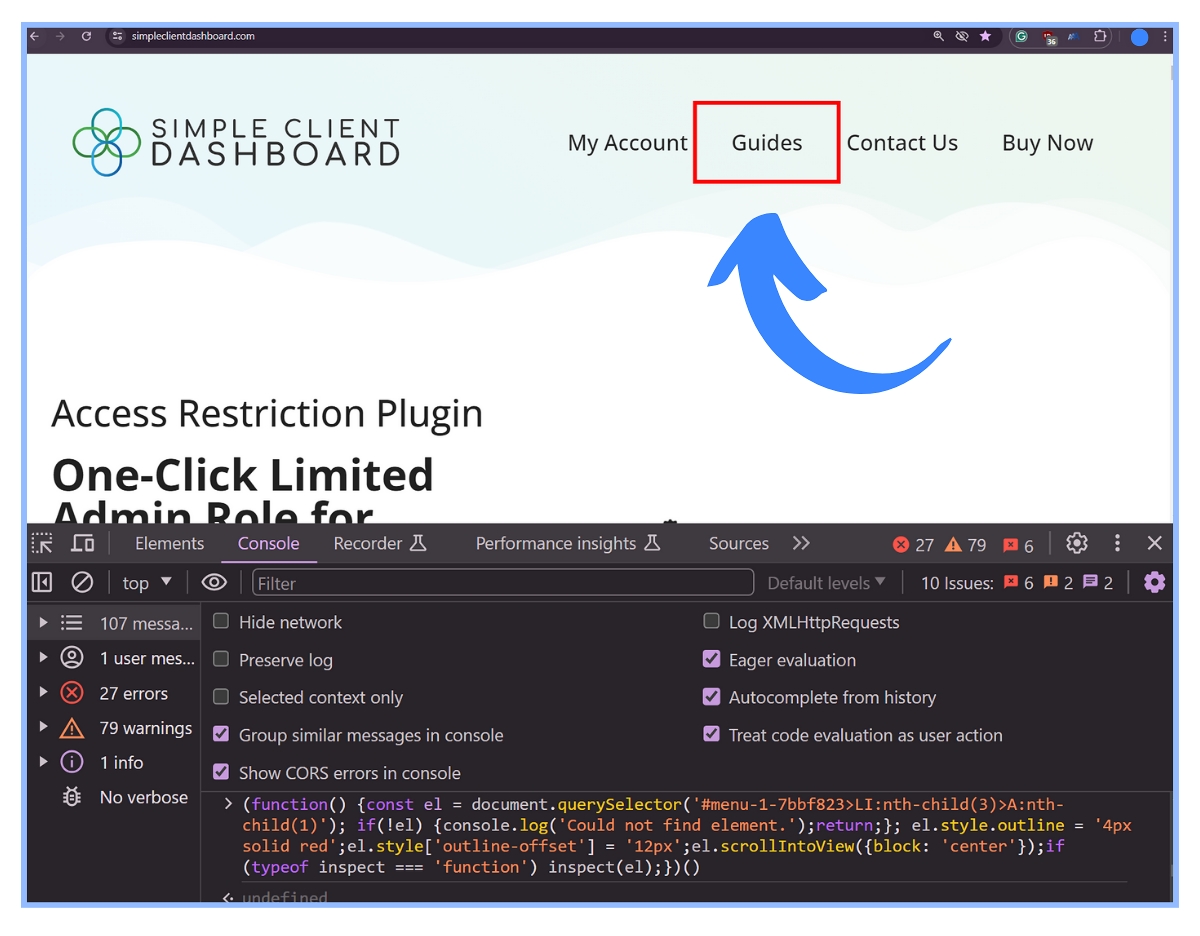1200x936 pixels.
Task: Enable the Preserve log checkbox
Action: (221, 659)
